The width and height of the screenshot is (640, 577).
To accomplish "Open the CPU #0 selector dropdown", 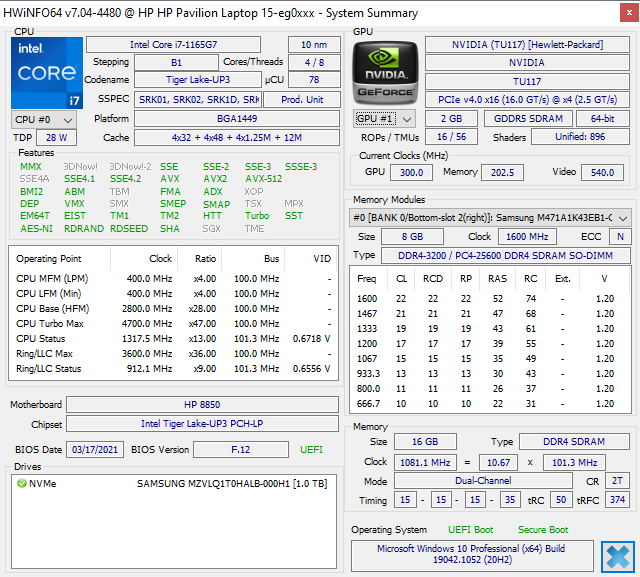I will [44, 120].
